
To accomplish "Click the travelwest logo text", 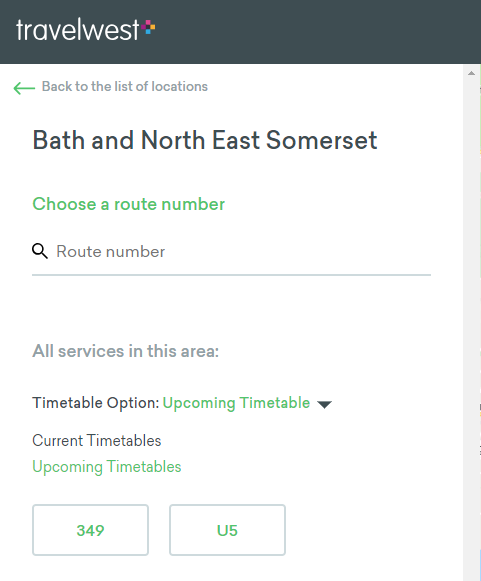I will pyautogui.click(x=78, y=30).
